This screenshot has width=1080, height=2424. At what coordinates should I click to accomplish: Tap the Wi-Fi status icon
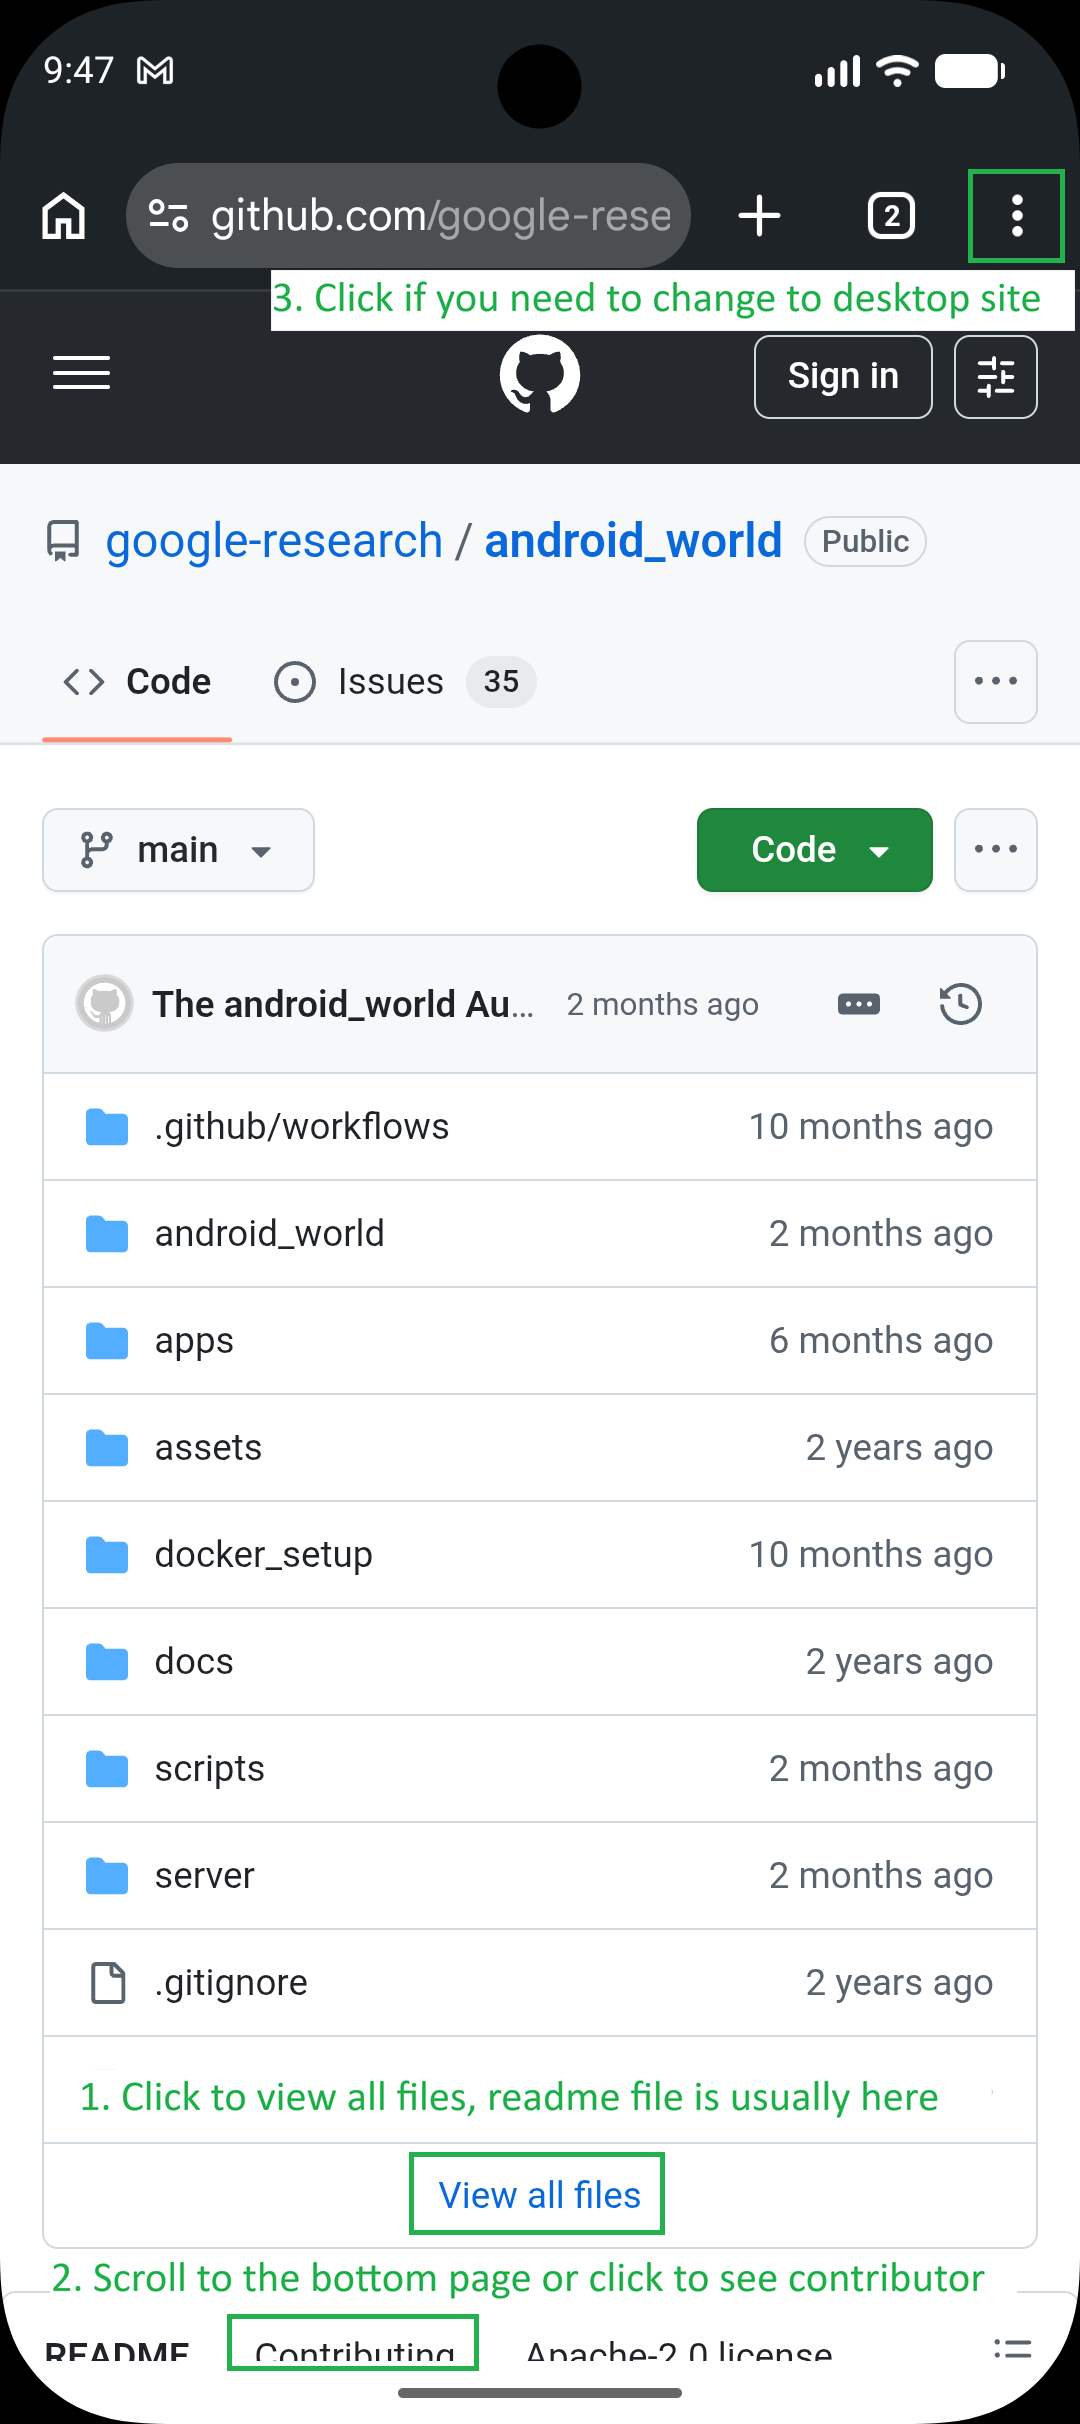pyautogui.click(x=897, y=71)
